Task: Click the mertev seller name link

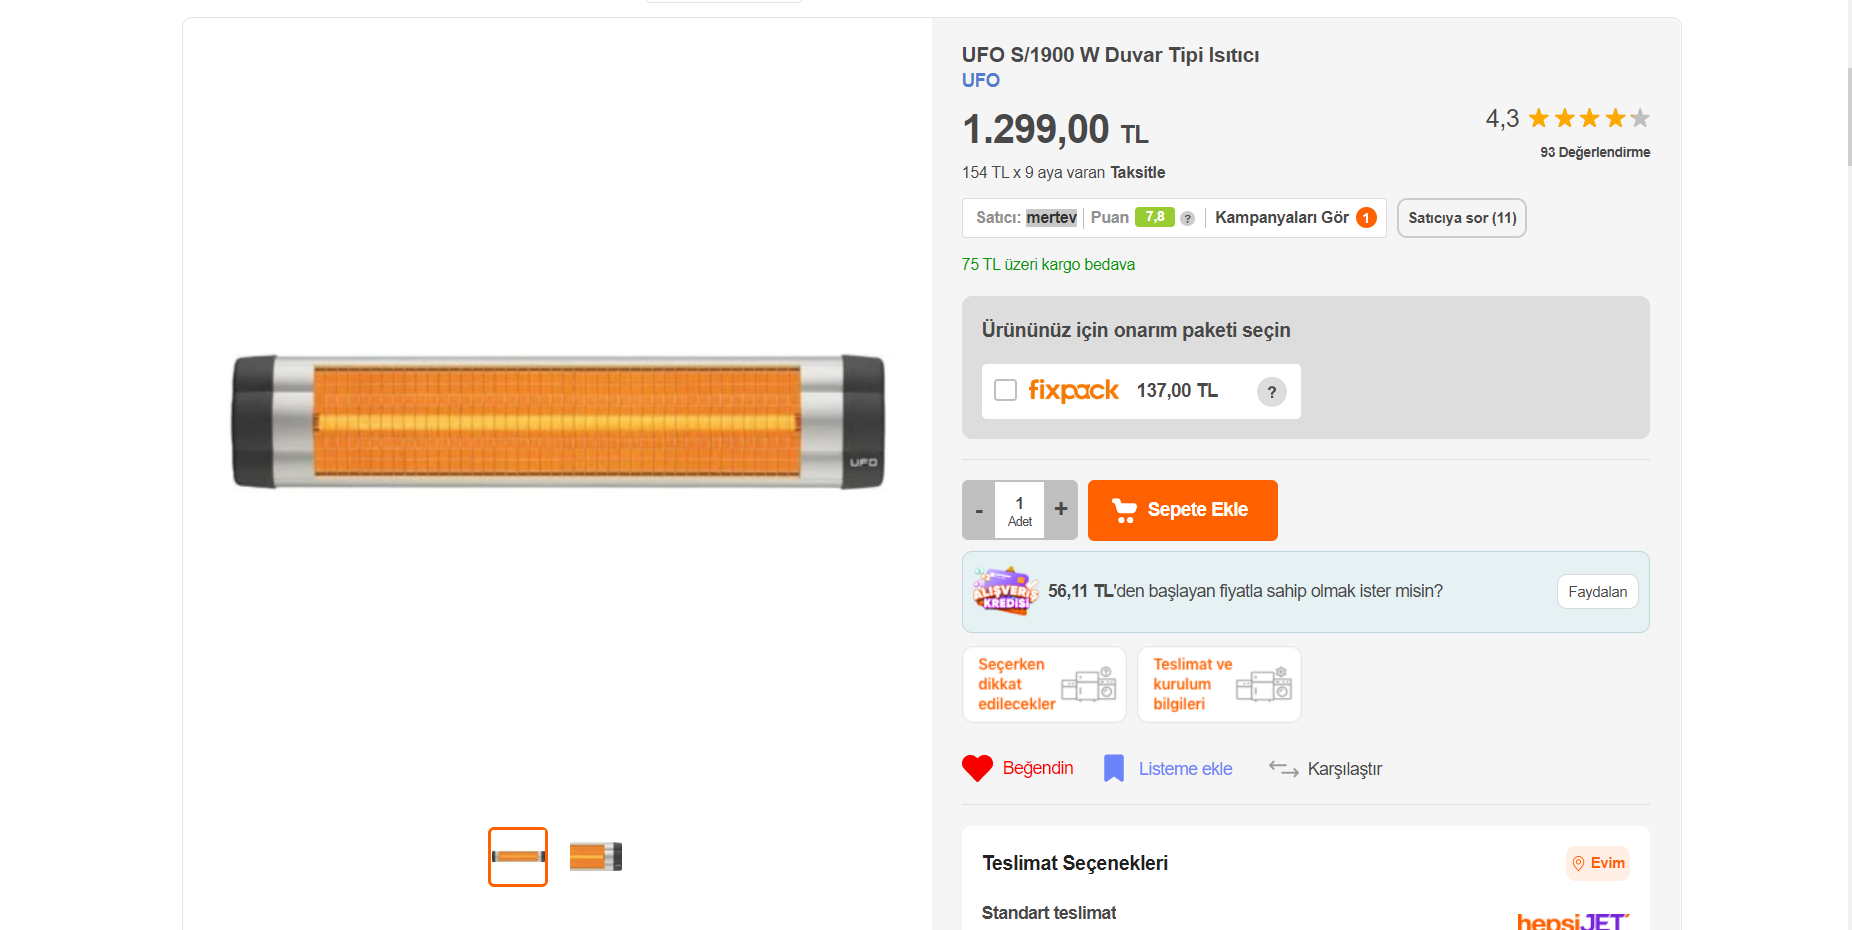Action: [x=1051, y=218]
